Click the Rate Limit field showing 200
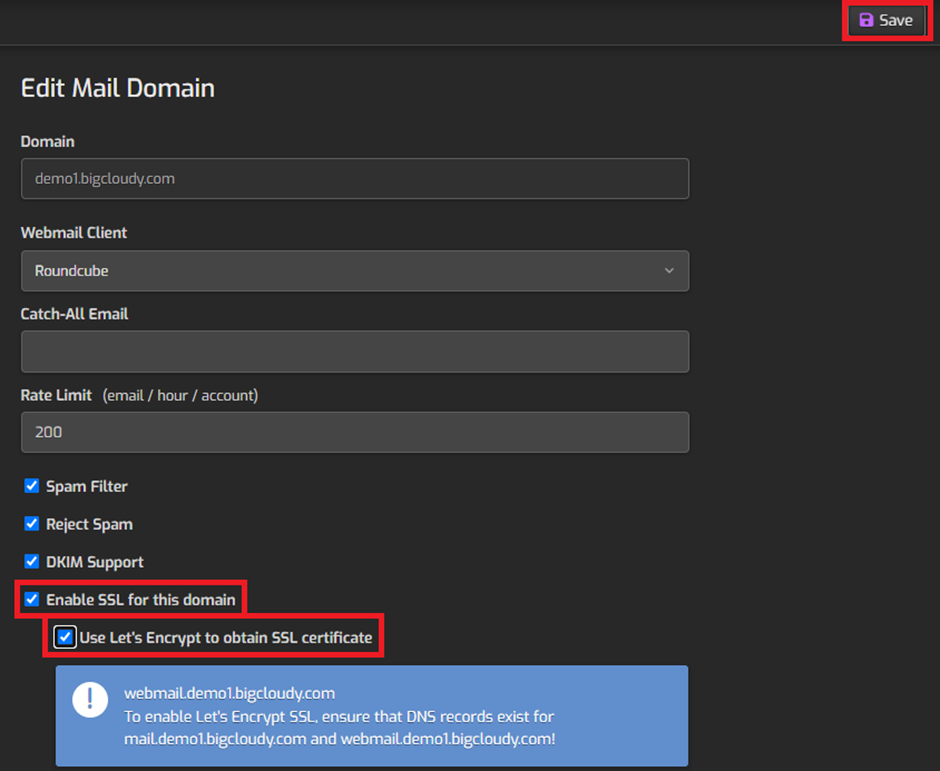This screenshot has height=771, width=940. tap(355, 432)
